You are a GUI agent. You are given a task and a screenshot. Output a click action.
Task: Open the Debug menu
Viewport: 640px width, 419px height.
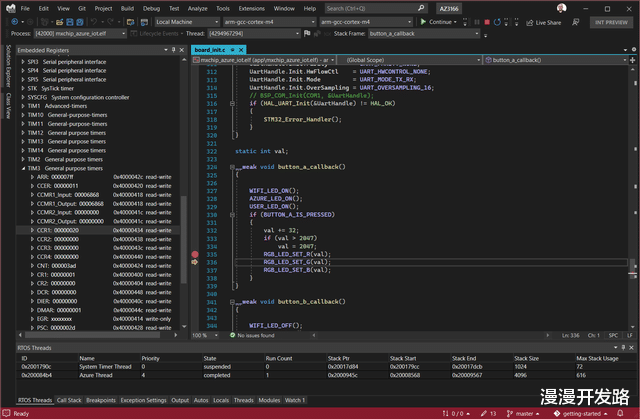[x=151, y=8]
